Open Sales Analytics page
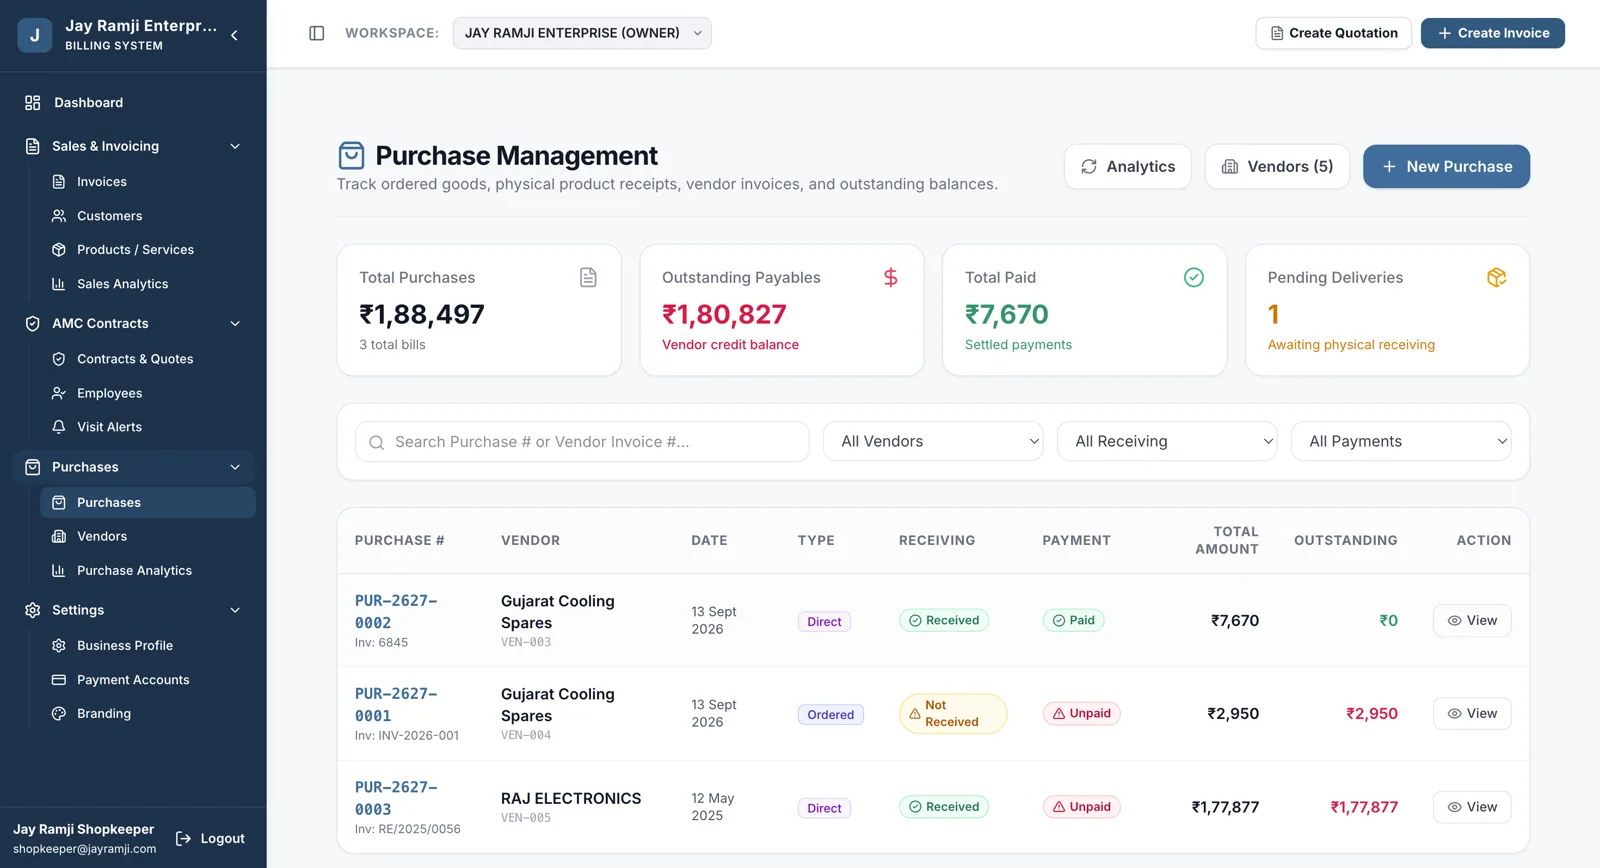The width and height of the screenshot is (1600, 868). click(147, 284)
